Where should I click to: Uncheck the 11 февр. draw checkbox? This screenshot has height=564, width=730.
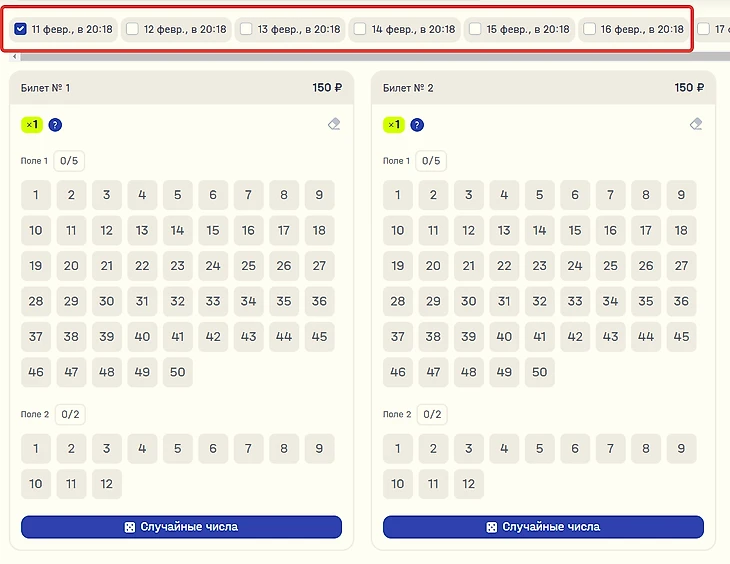tap(20, 29)
